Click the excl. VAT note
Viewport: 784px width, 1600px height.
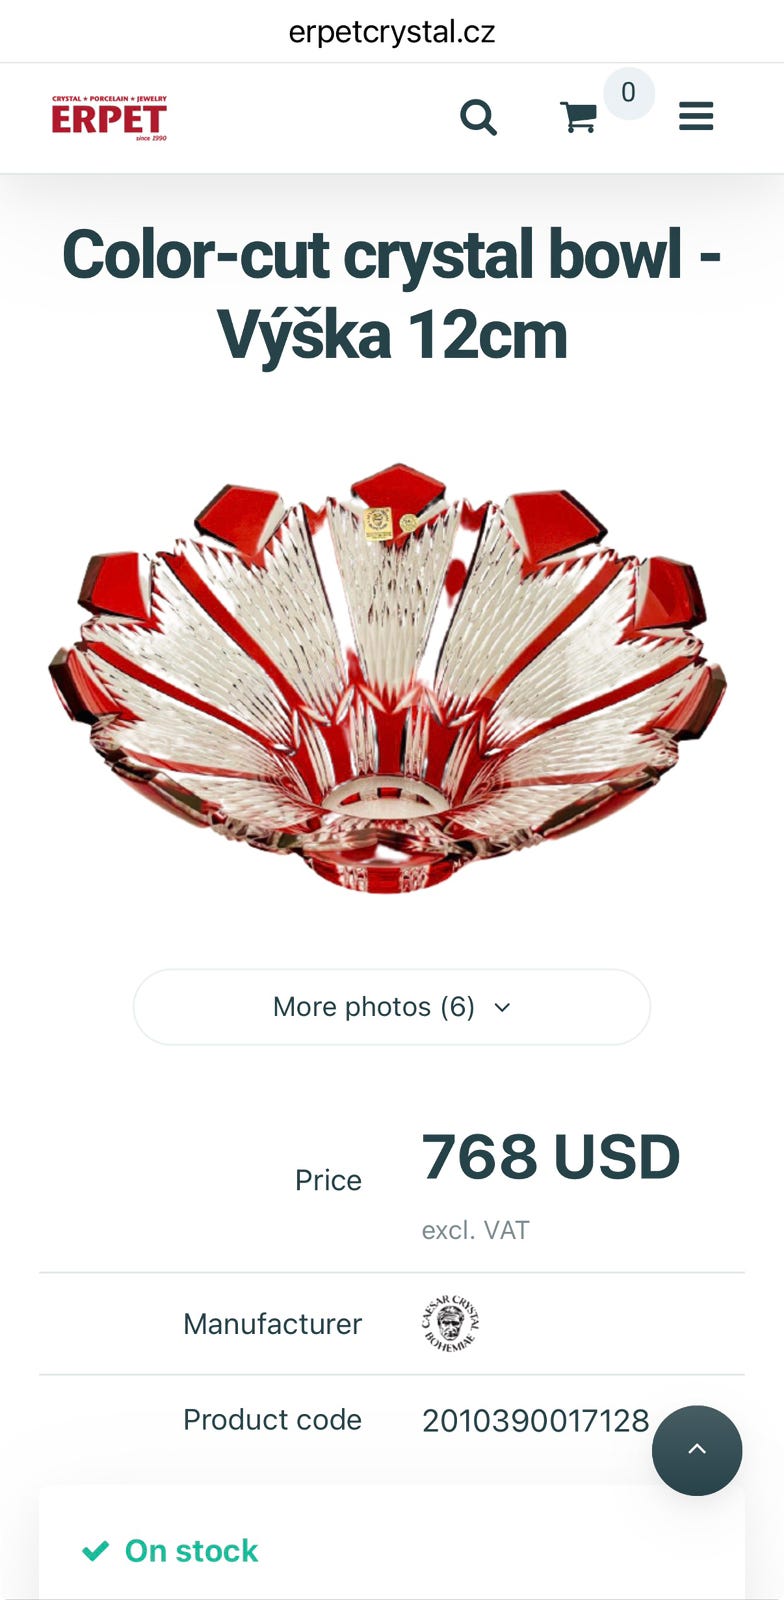click(476, 1230)
